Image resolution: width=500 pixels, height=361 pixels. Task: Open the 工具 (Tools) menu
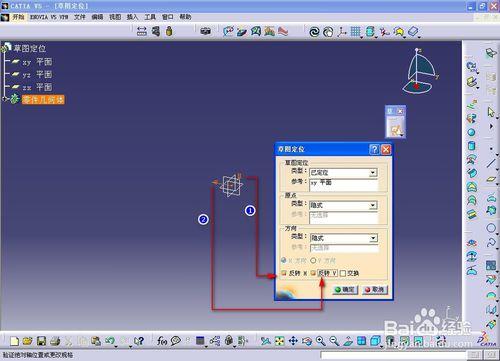150,17
